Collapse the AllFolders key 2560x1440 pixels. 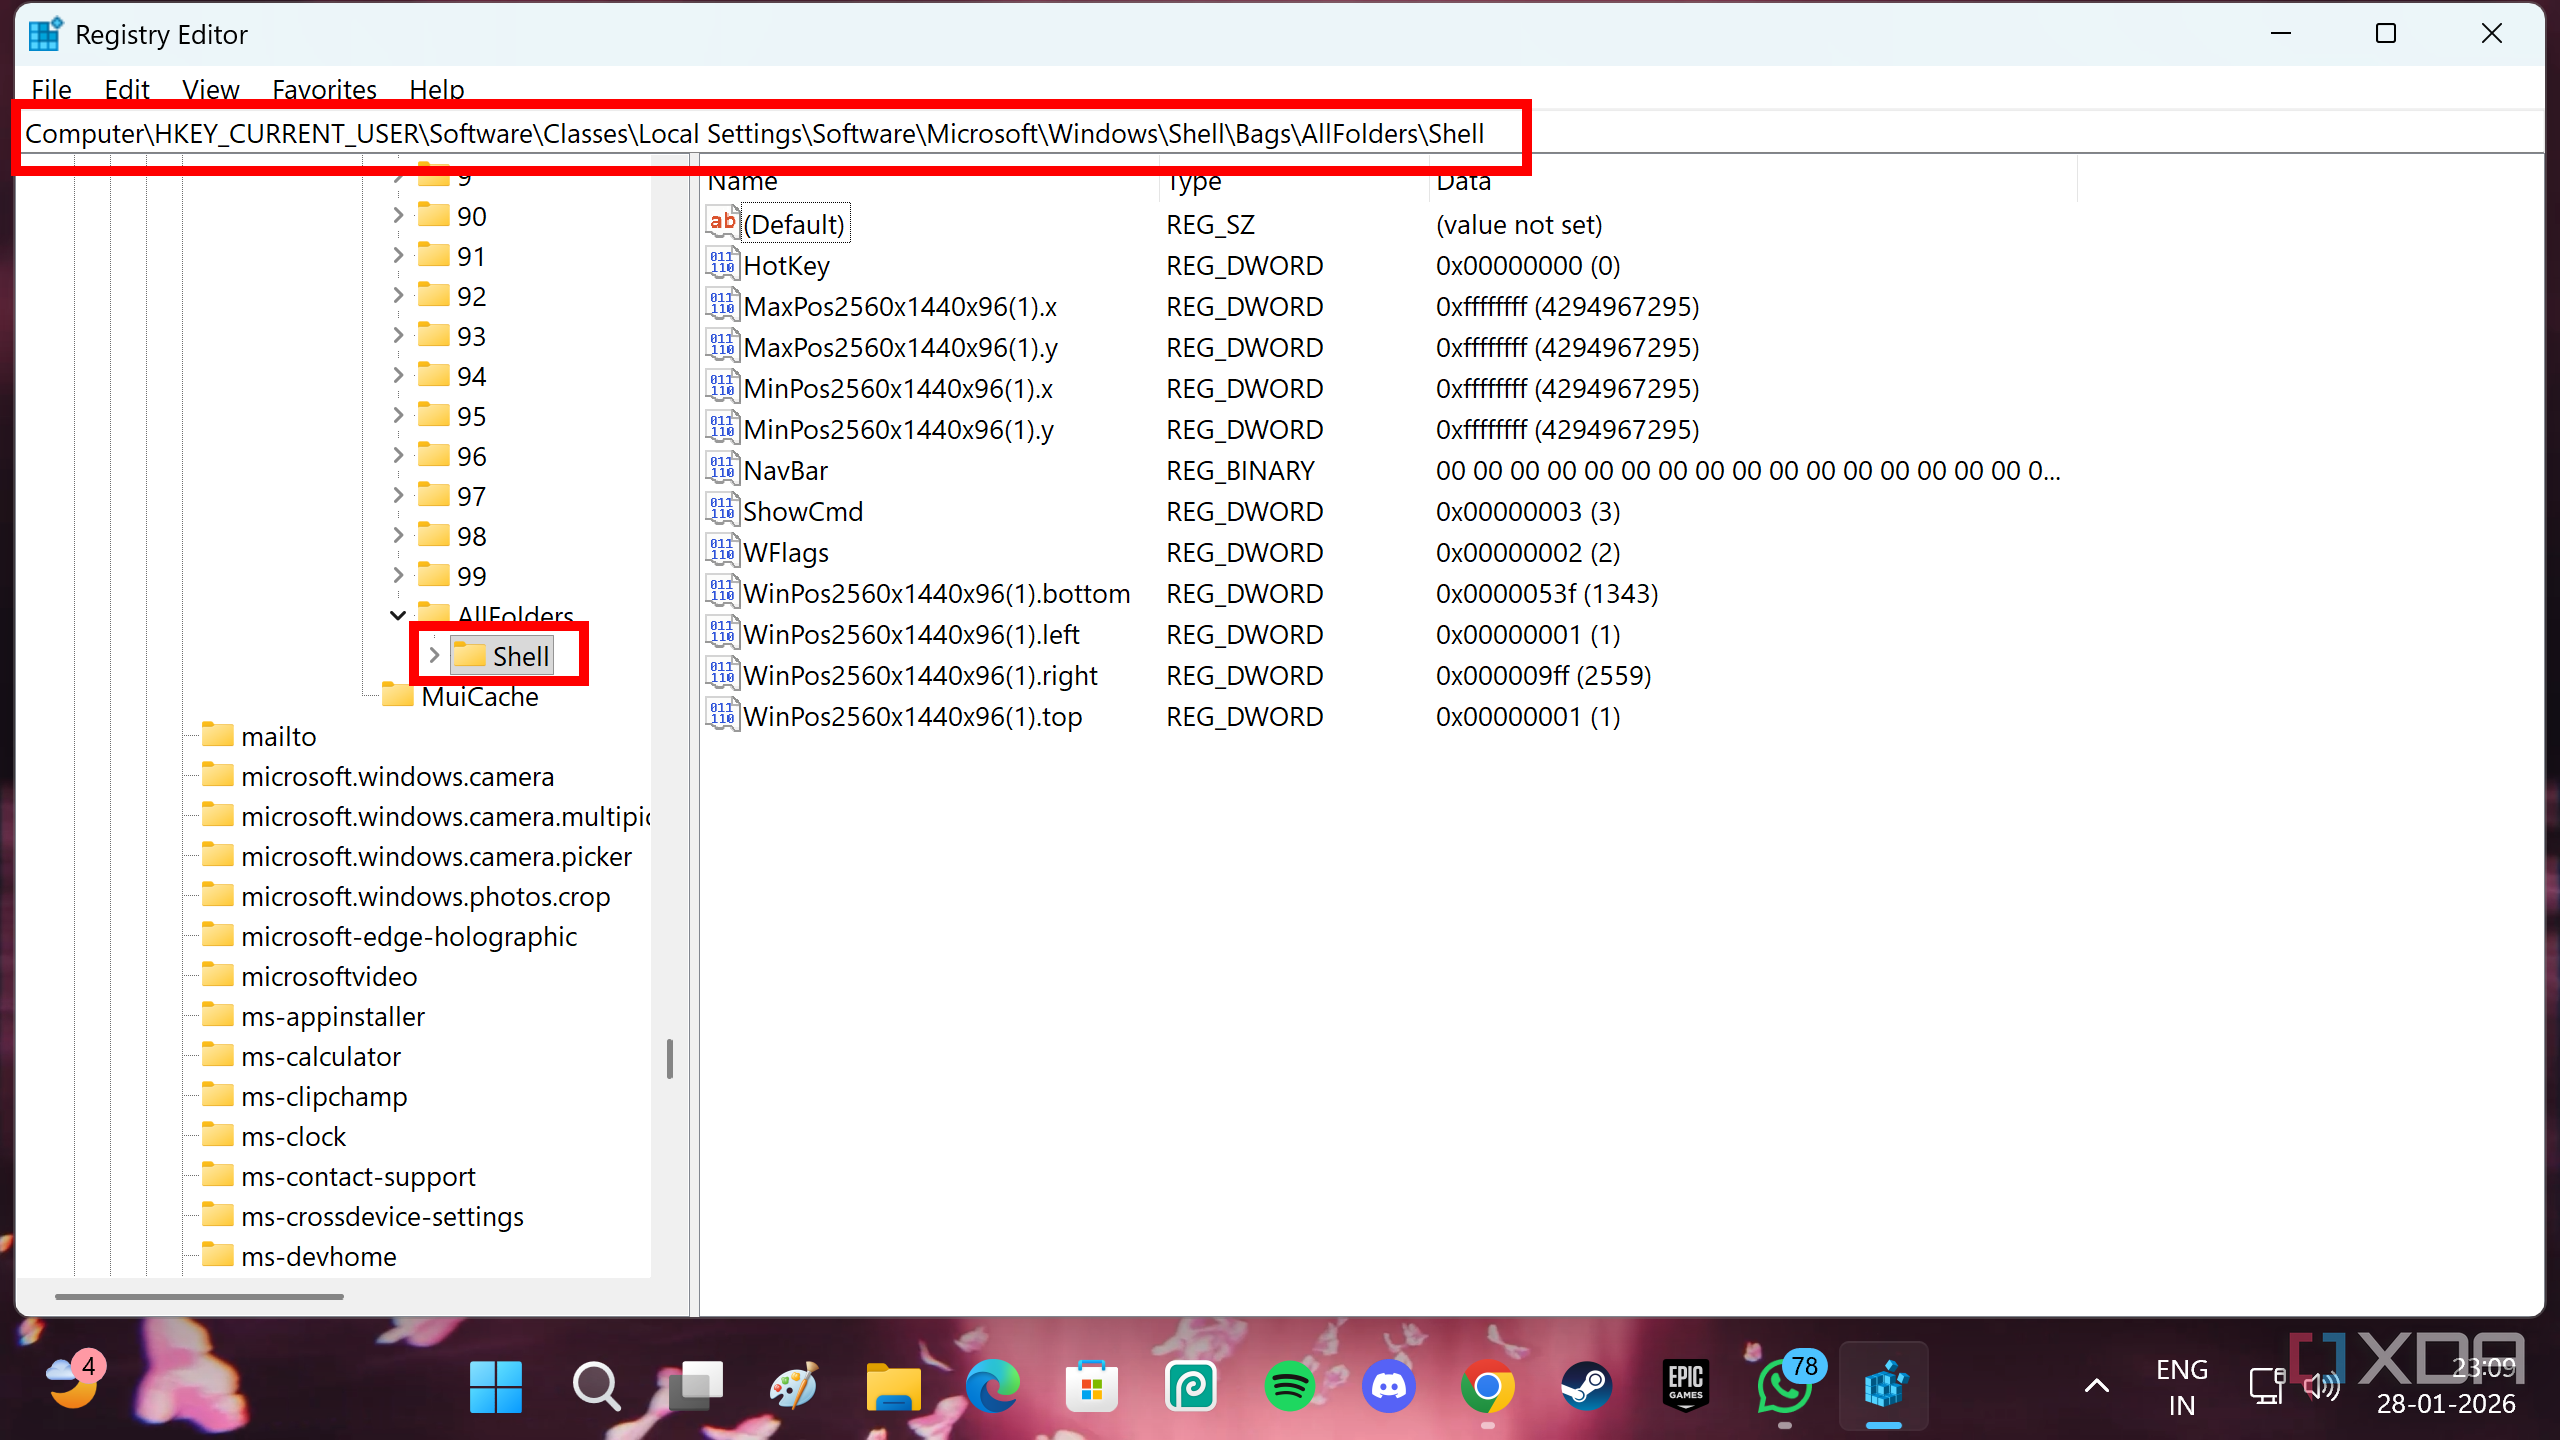pos(398,615)
